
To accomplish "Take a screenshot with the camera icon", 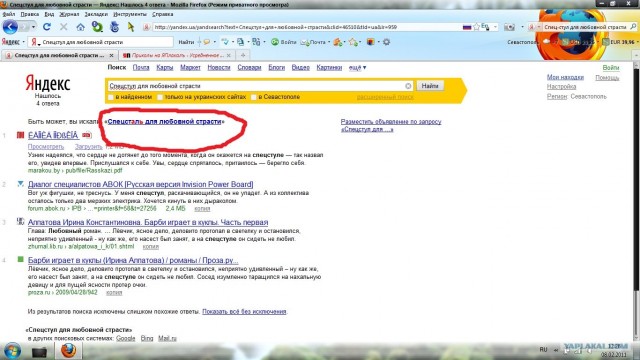I will [509, 27].
